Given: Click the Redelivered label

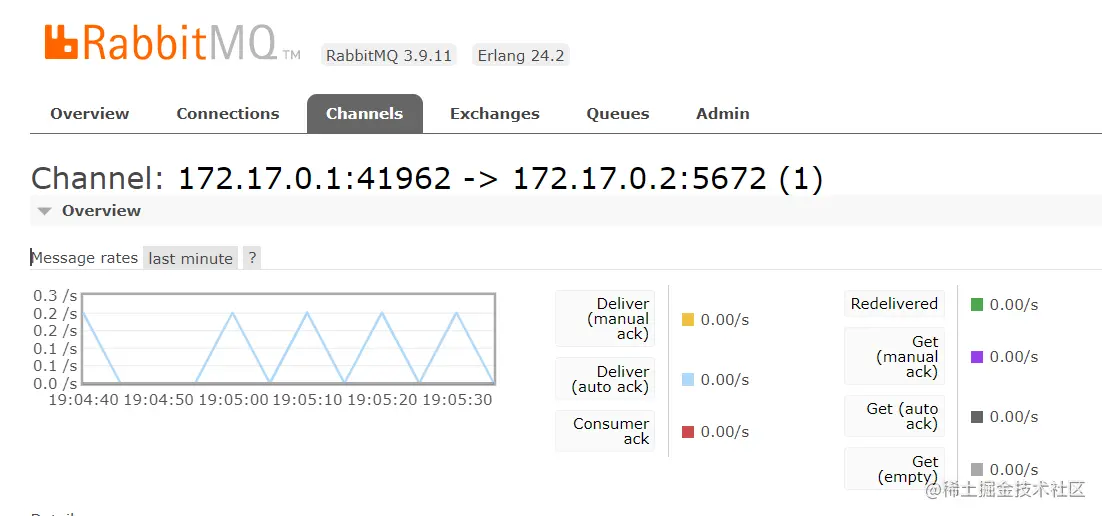Looking at the screenshot, I should tap(894, 304).
